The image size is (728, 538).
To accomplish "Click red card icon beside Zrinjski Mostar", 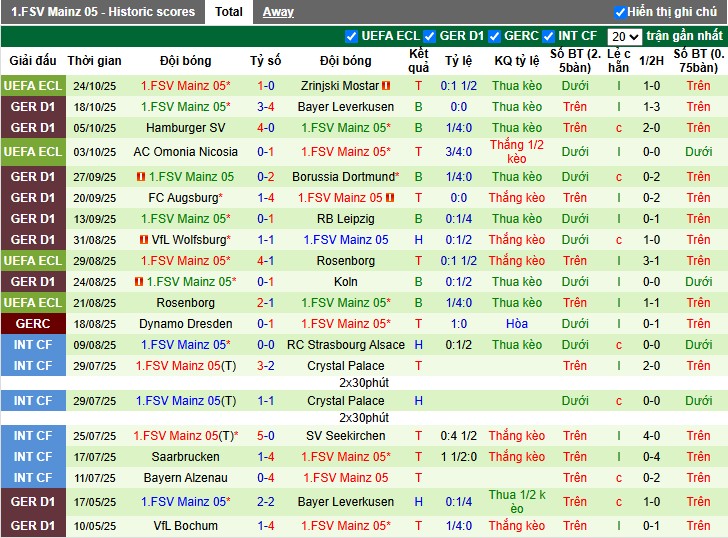I will pos(385,86).
